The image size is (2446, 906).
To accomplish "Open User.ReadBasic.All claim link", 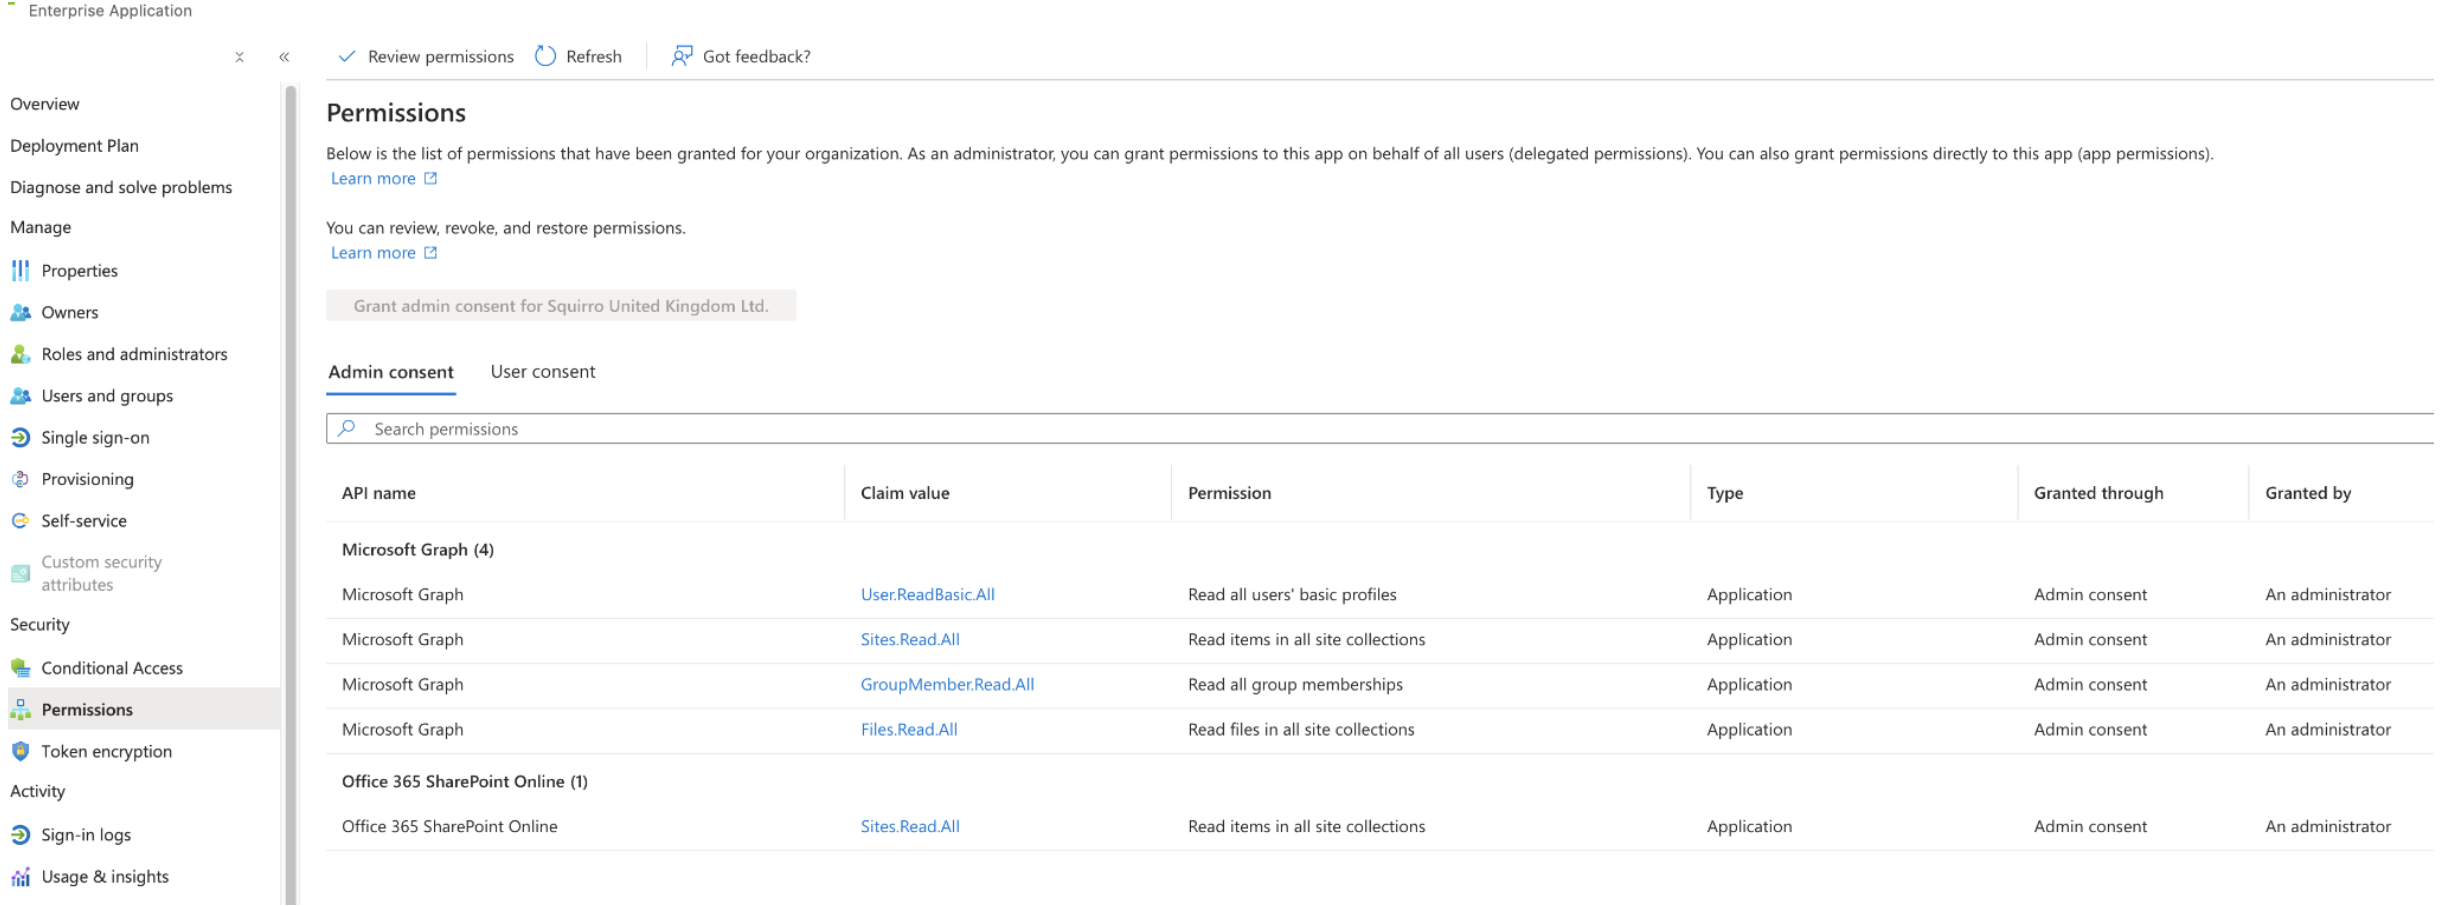I will 928,594.
